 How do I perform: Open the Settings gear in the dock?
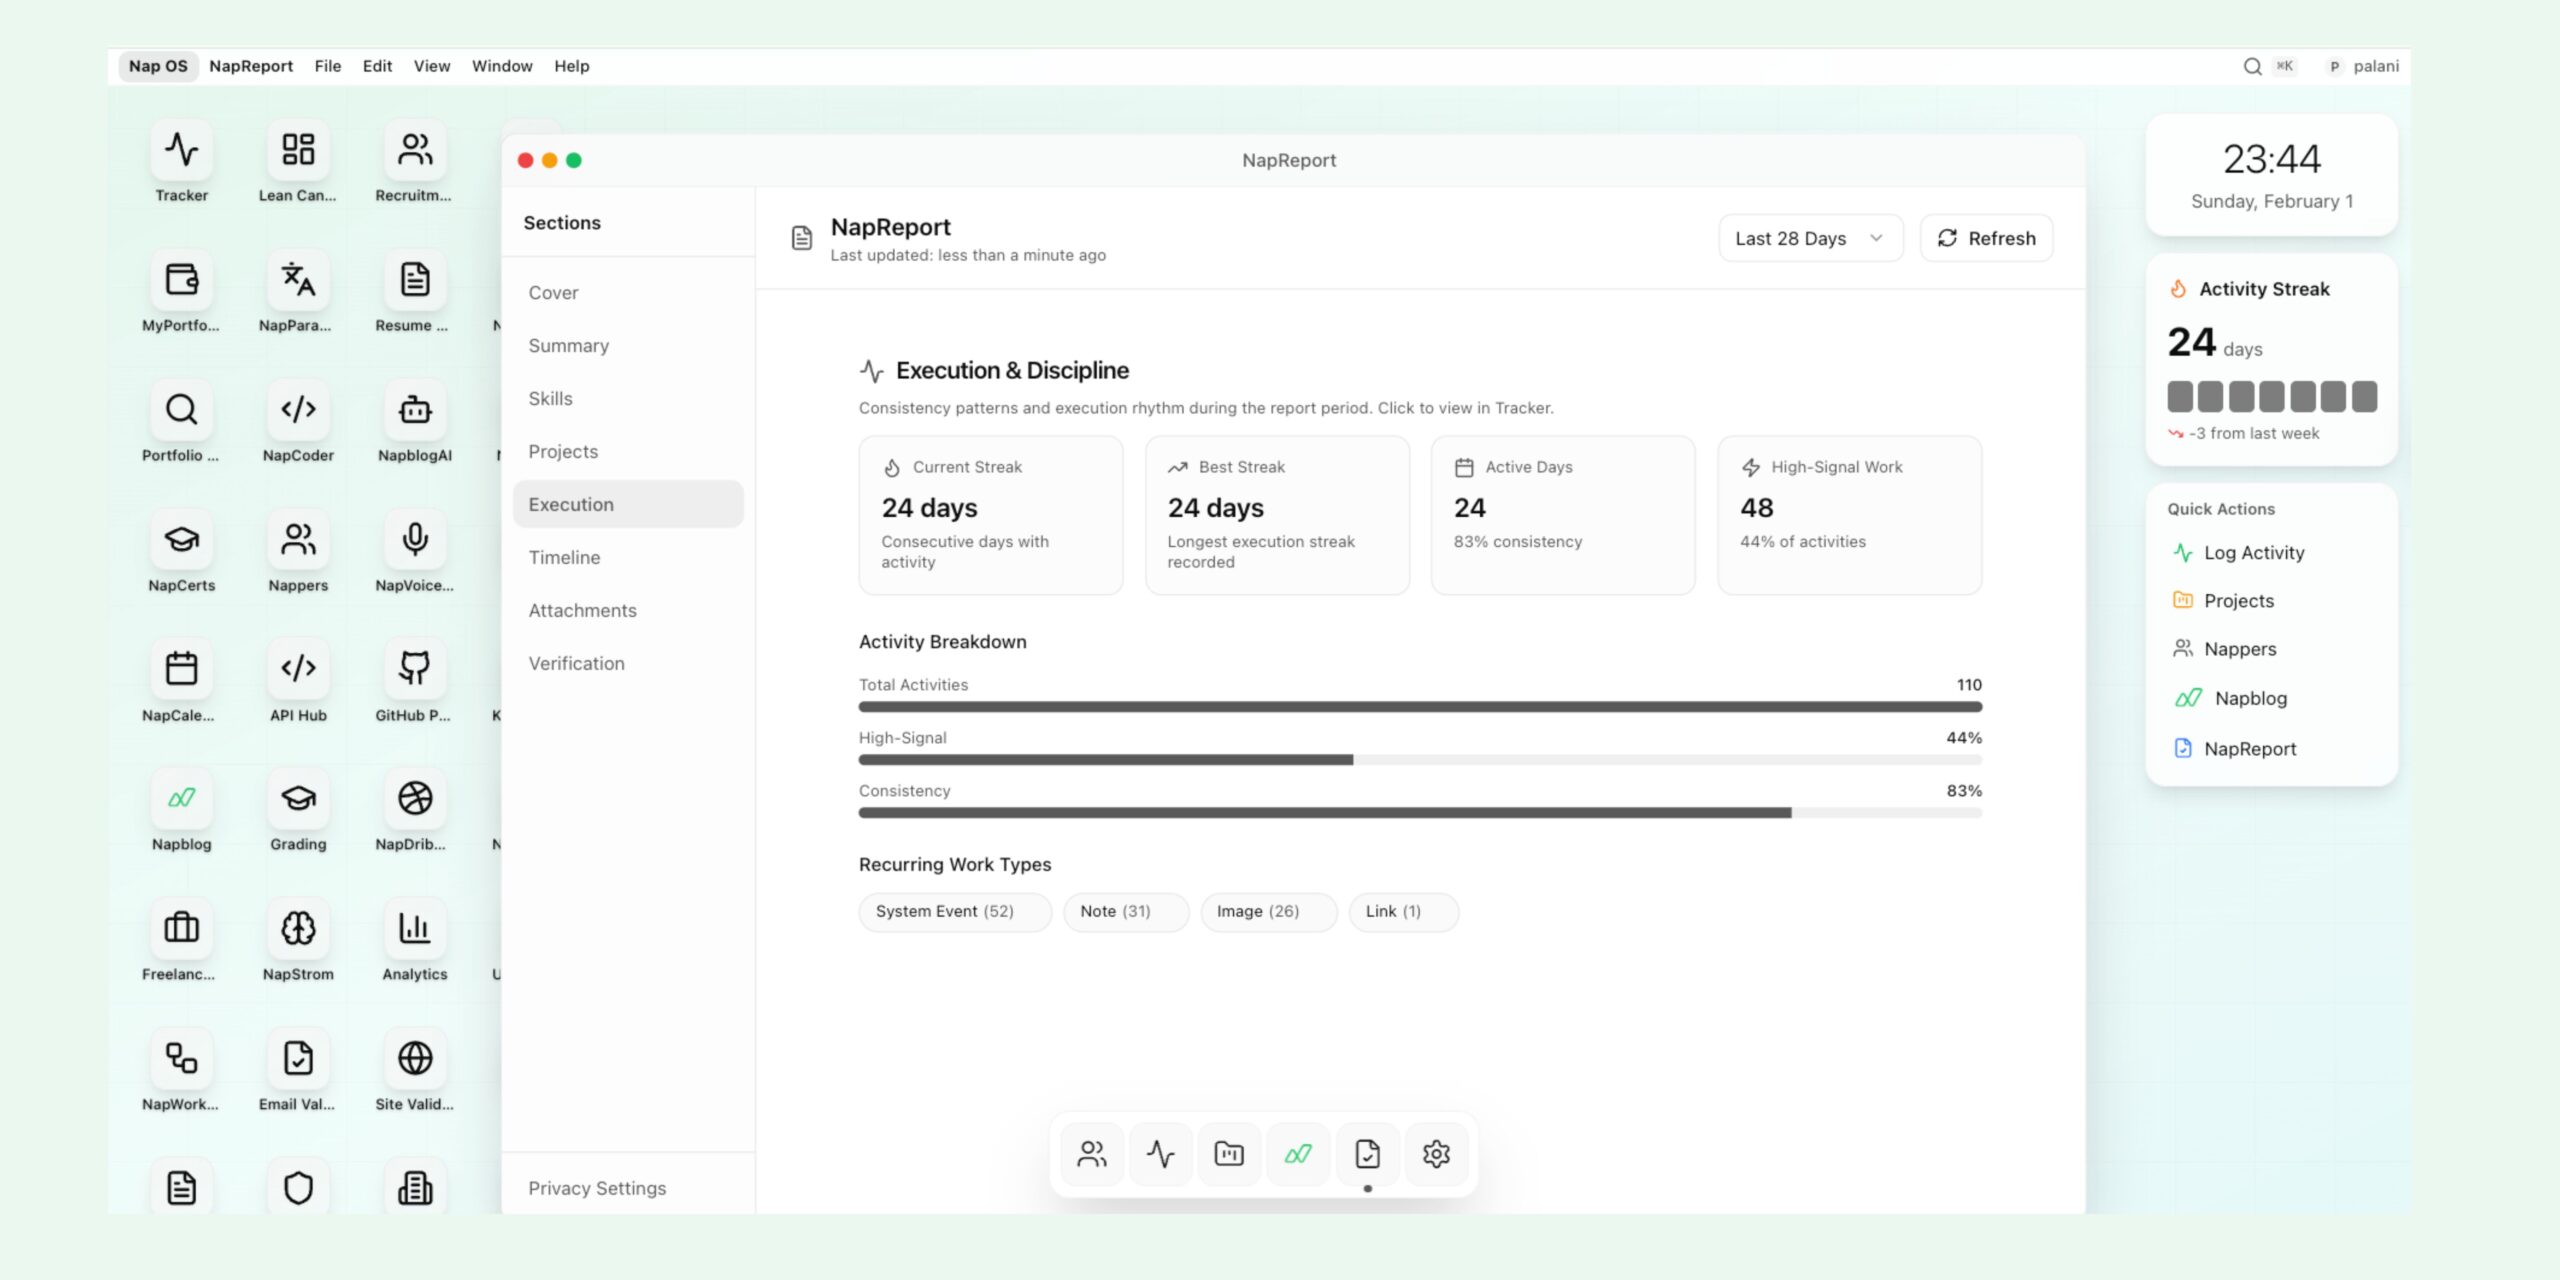[1436, 1153]
